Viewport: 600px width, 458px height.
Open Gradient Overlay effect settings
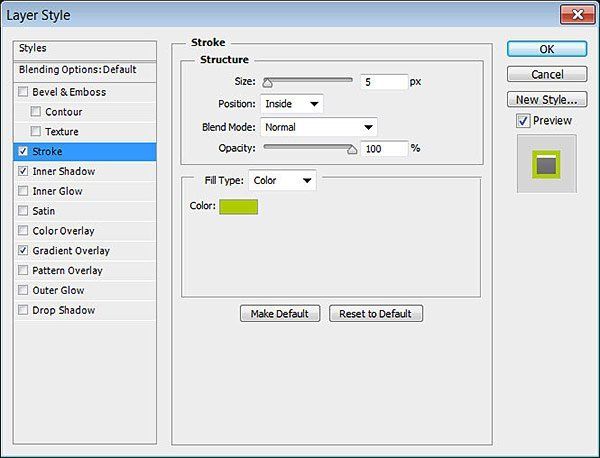tap(71, 251)
